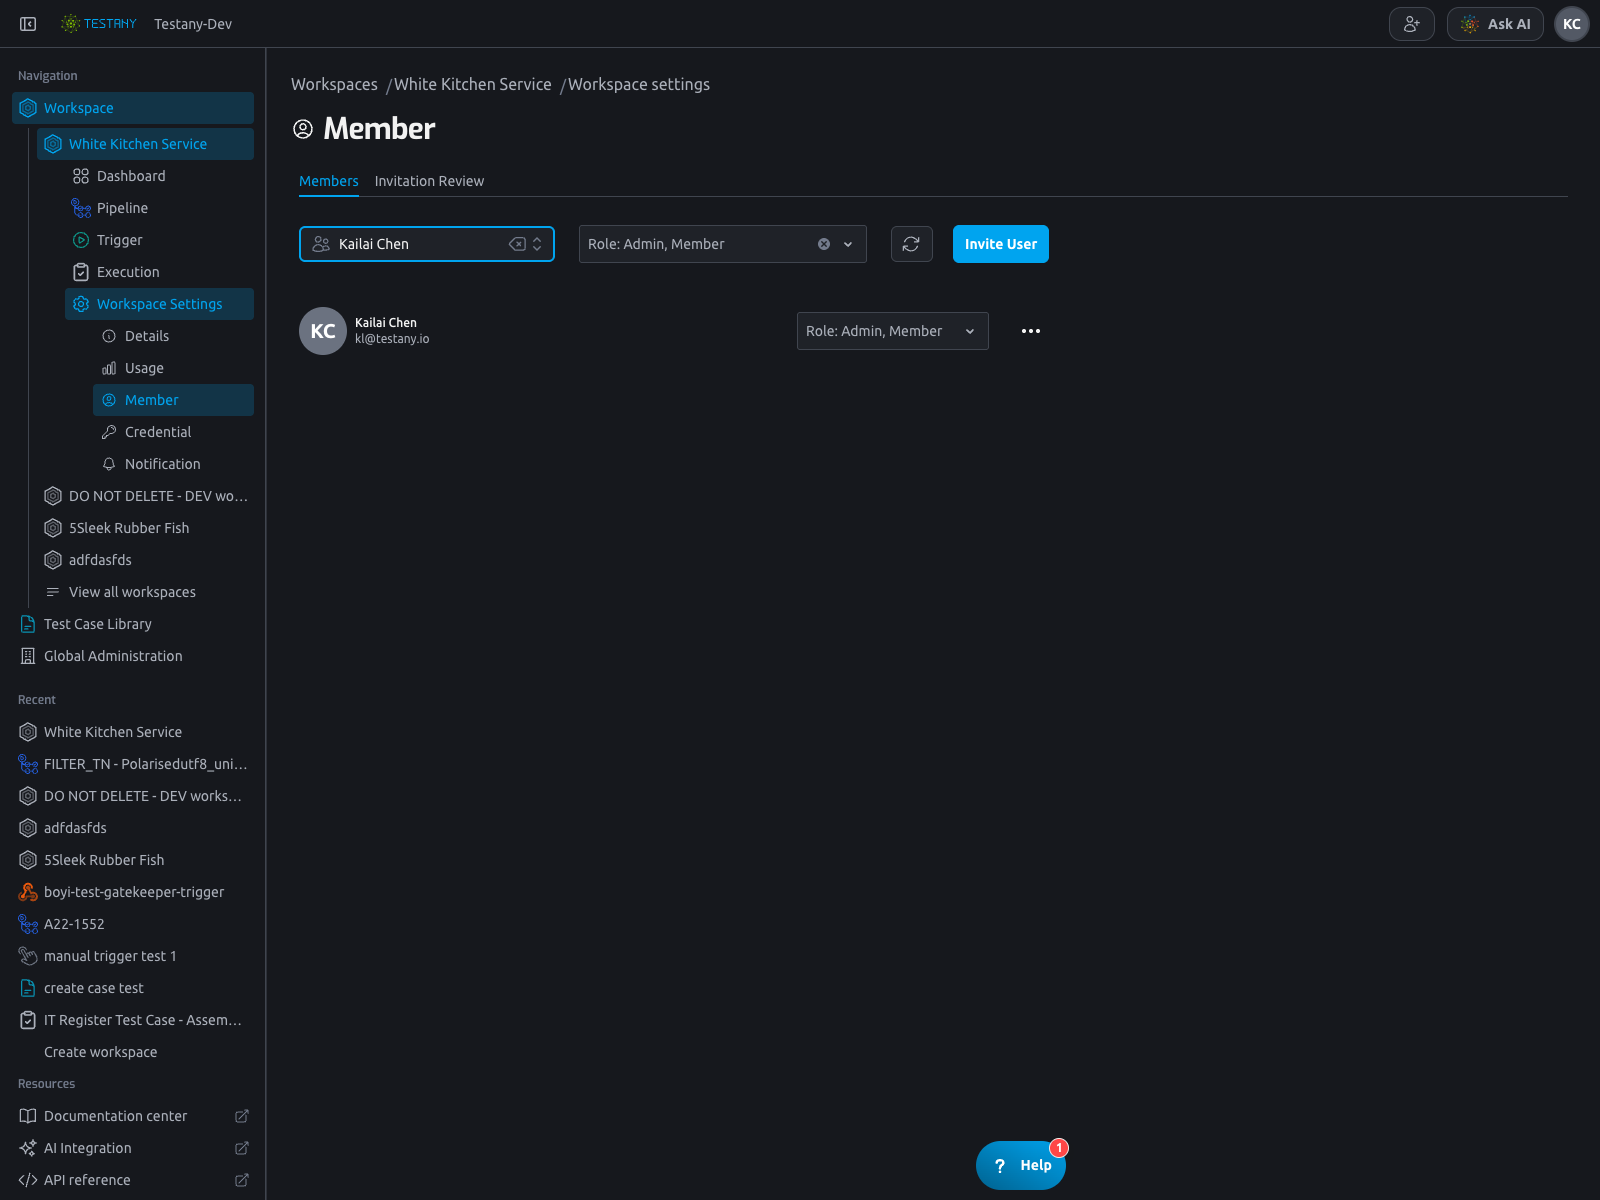Click external link icon for AI Integration
This screenshot has height=1200, width=1600.
point(242,1148)
